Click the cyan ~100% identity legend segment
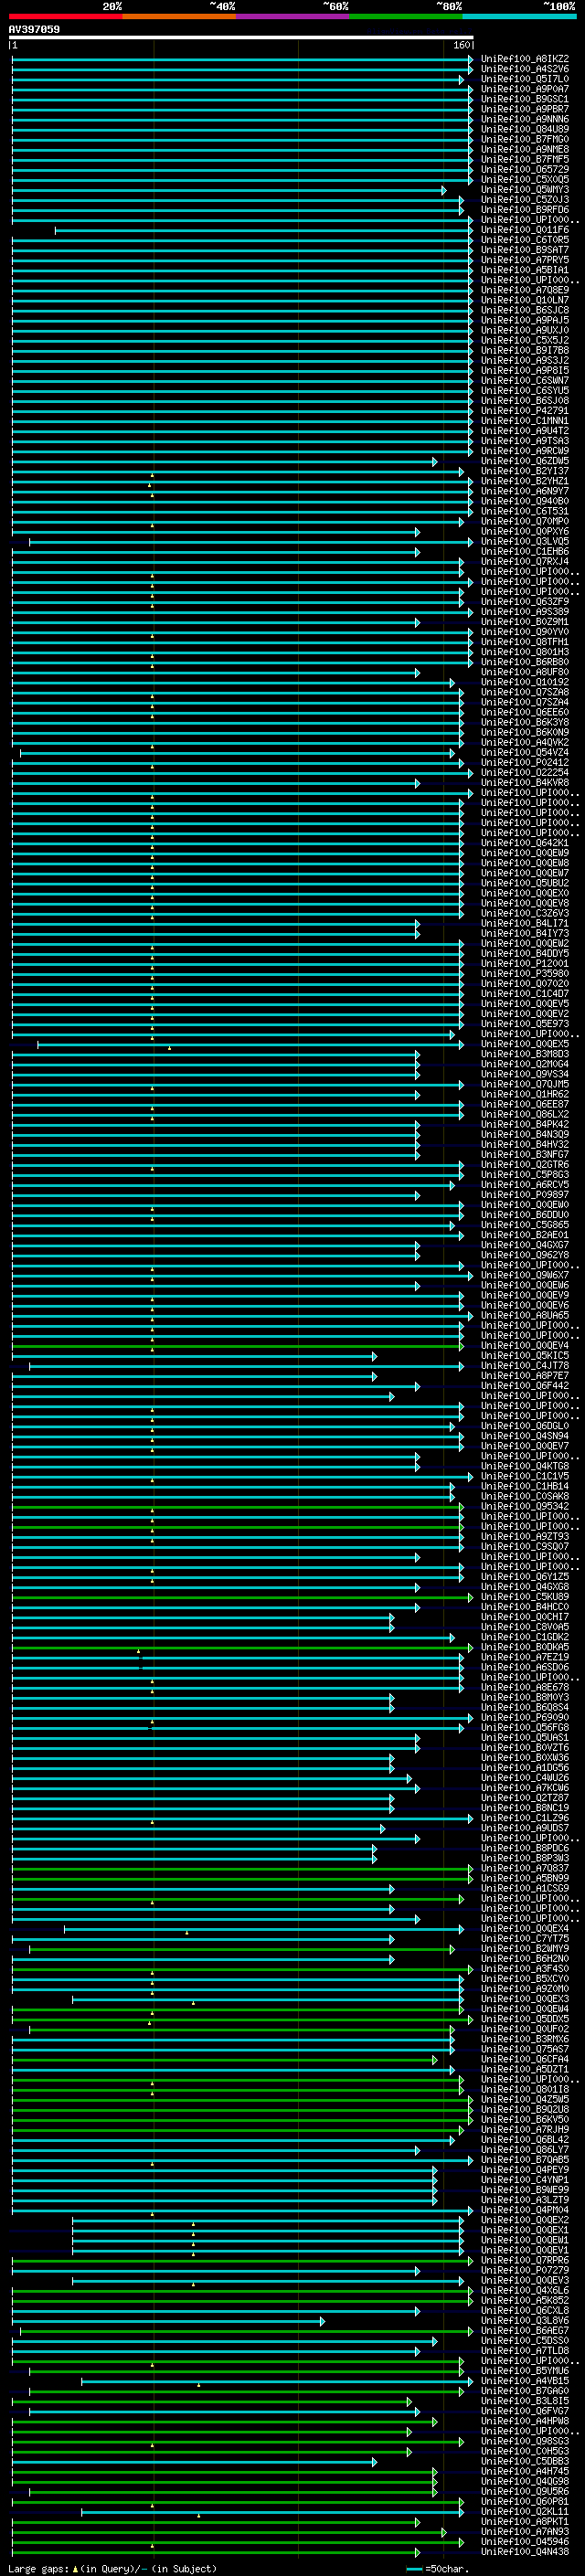The image size is (585, 2576). [x=520, y=16]
